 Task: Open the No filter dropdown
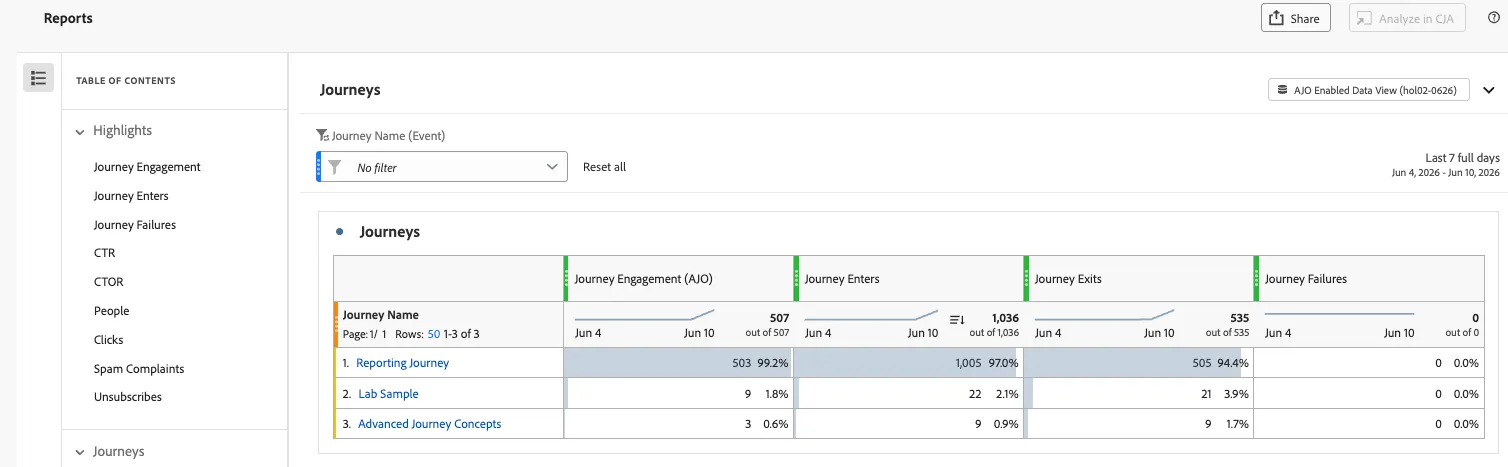click(444, 167)
